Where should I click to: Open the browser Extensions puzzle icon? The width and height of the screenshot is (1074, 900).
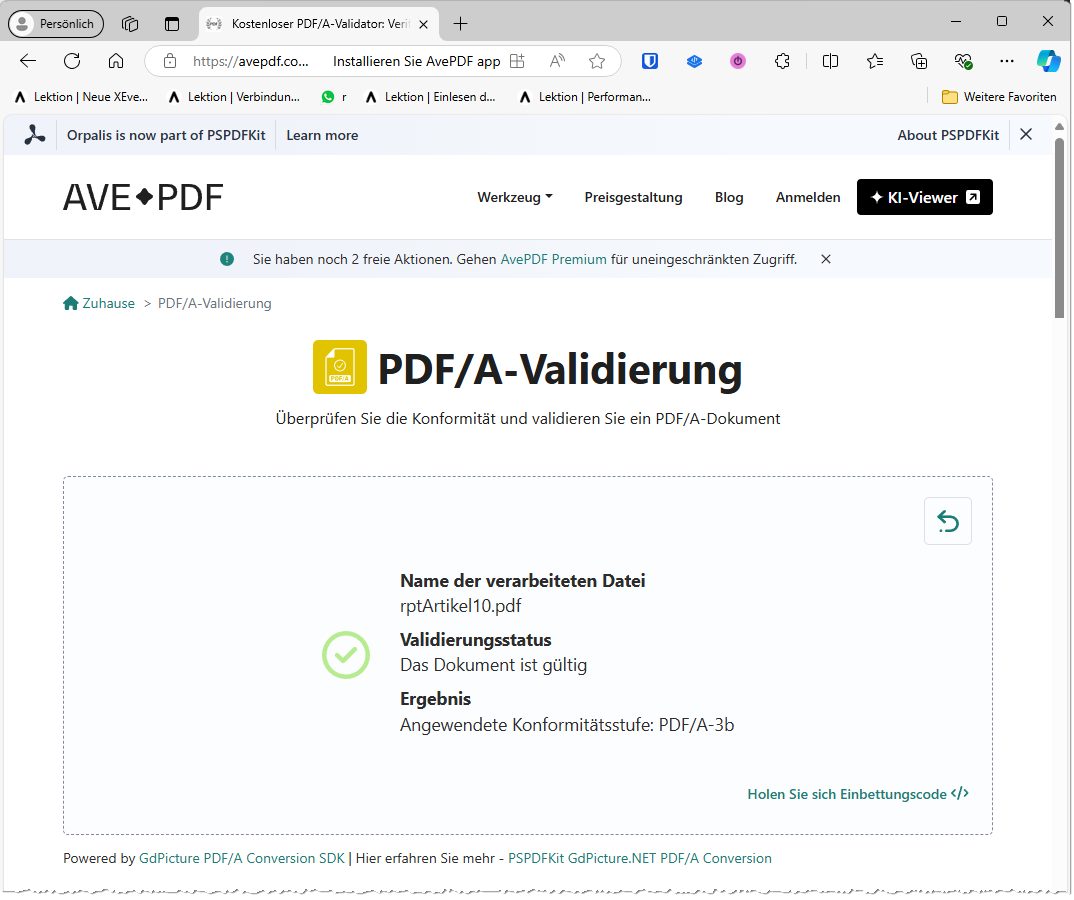(782, 61)
